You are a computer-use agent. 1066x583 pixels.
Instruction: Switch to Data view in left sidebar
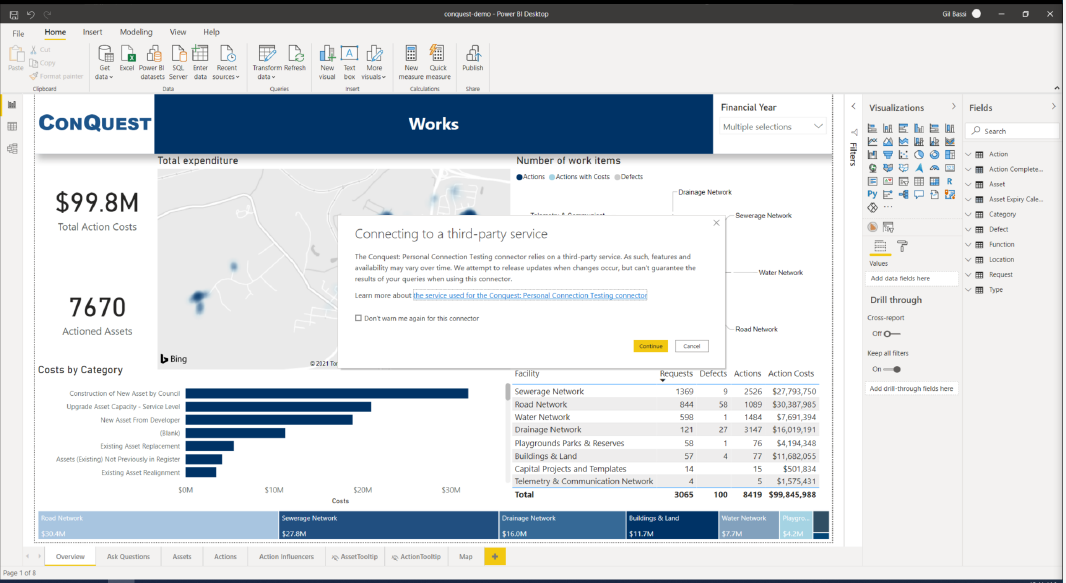point(12,126)
